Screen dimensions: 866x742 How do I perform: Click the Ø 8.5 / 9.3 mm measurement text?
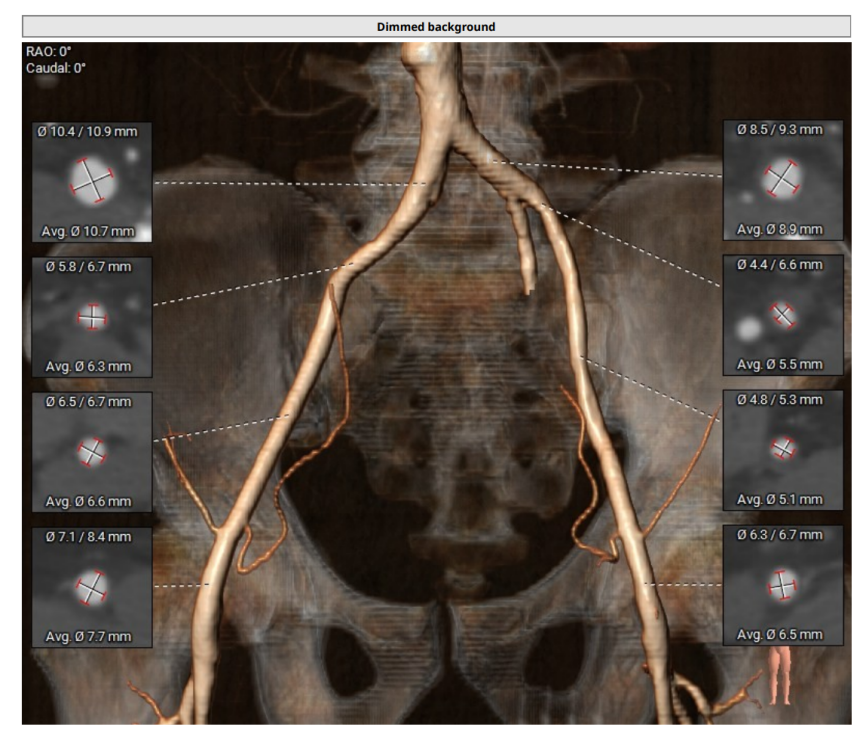point(780,129)
